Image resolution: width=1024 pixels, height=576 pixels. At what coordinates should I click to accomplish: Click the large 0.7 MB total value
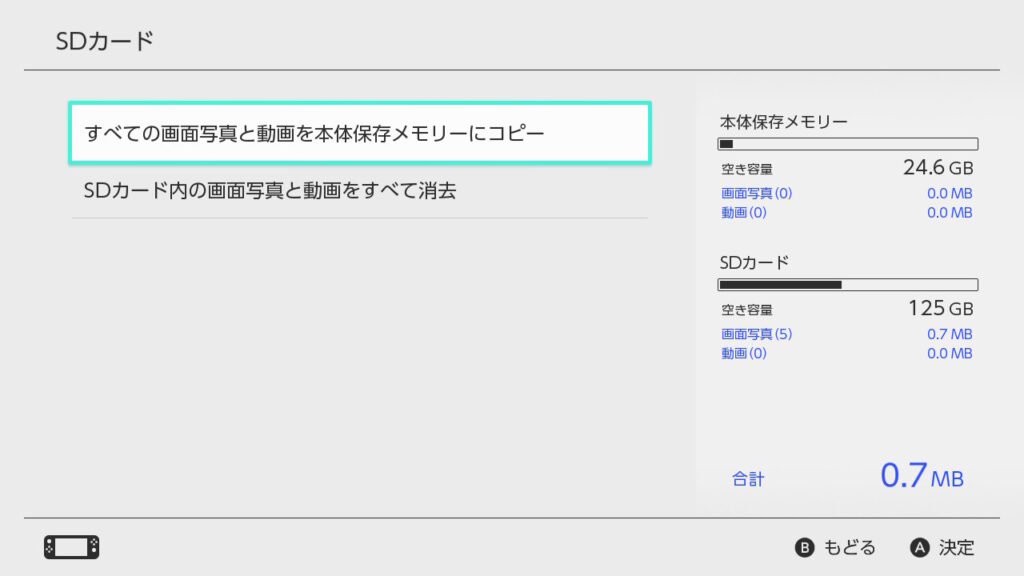coord(922,475)
